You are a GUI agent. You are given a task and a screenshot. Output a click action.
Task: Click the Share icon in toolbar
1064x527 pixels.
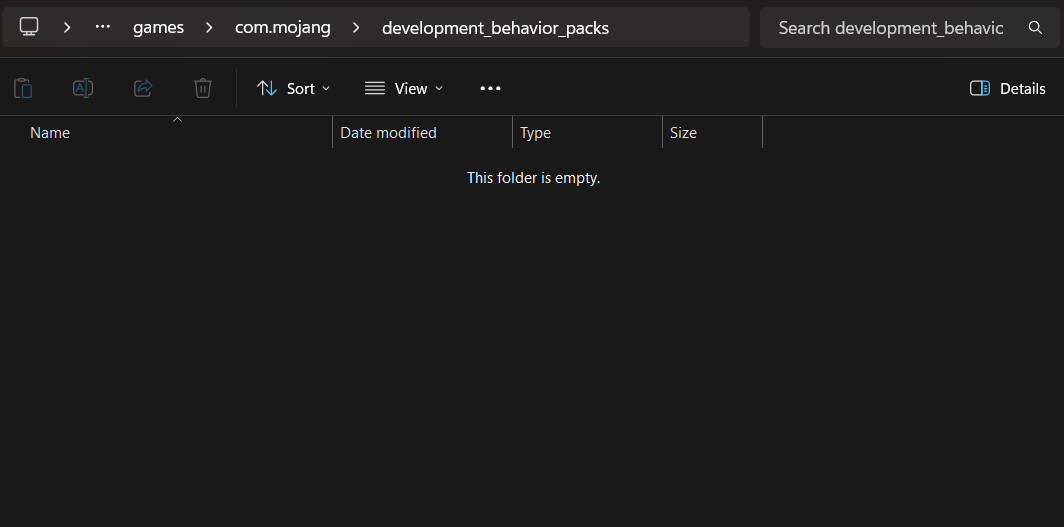click(143, 88)
